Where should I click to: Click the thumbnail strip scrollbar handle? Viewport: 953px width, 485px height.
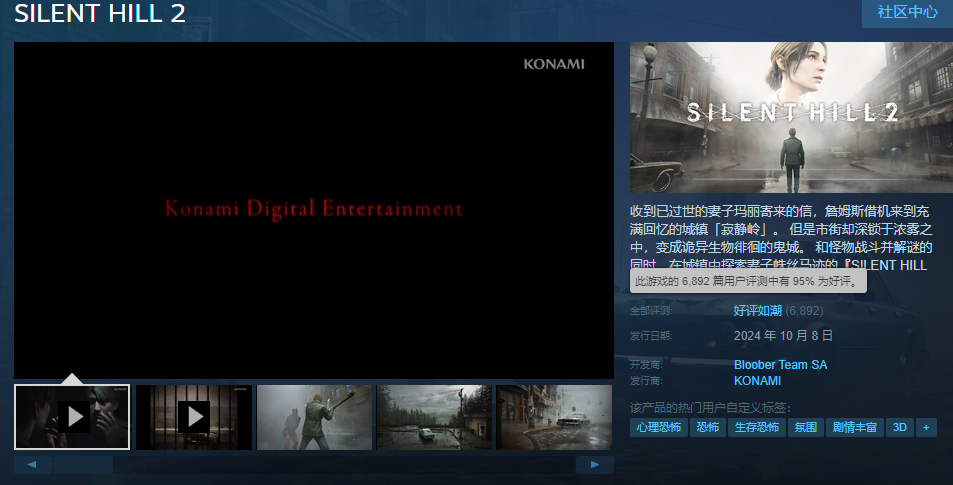(x=83, y=464)
